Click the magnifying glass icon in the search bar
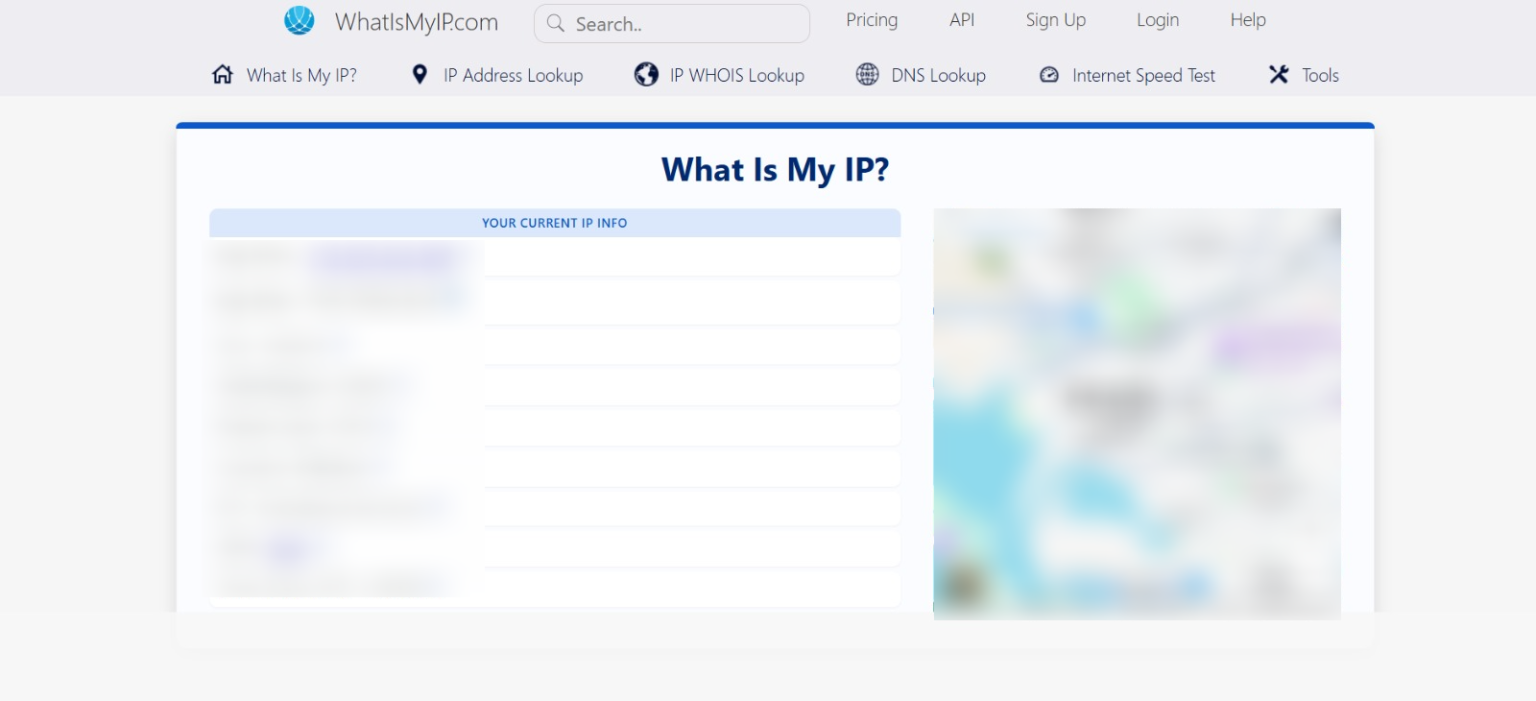The height and width of the screenshot is (701, 1536). click(556, 22)
